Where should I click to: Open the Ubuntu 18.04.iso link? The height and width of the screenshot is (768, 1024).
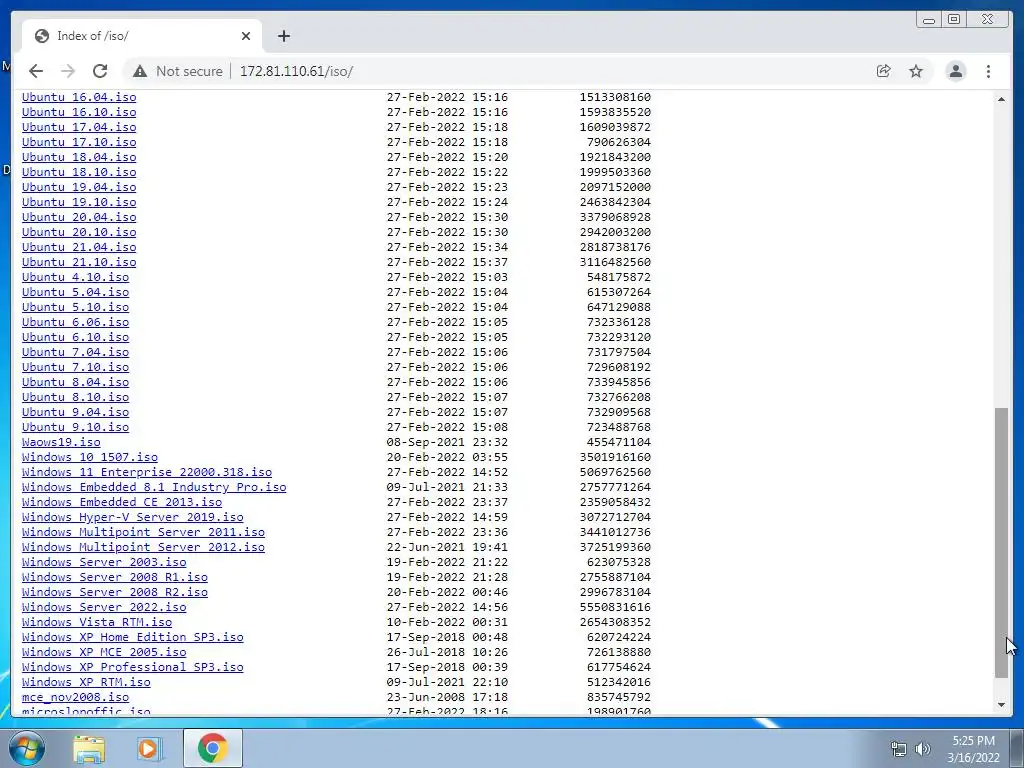pos(79,157)
